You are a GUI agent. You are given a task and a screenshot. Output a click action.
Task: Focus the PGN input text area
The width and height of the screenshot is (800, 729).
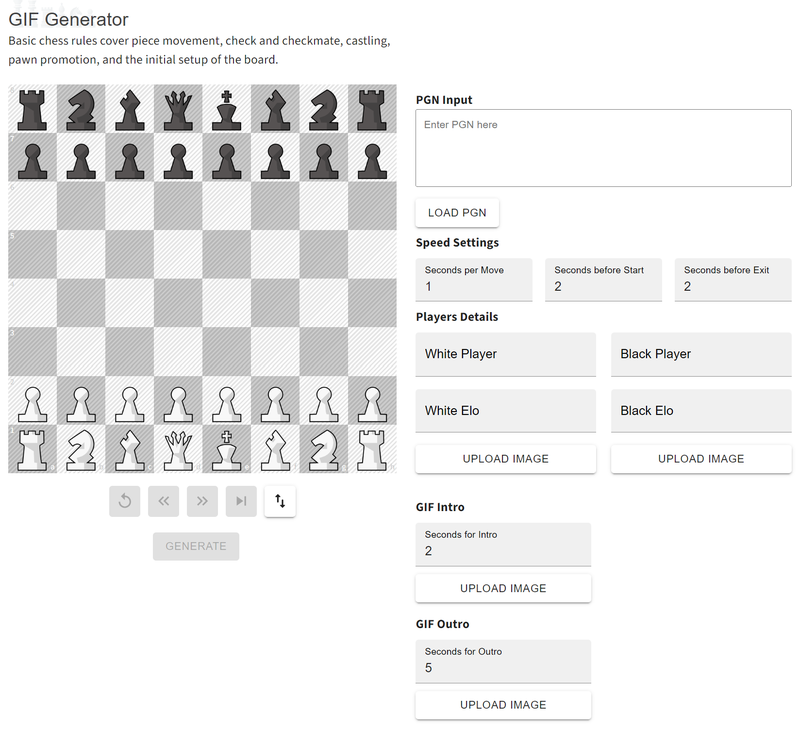pyautogui.click(x=603, y=148)
